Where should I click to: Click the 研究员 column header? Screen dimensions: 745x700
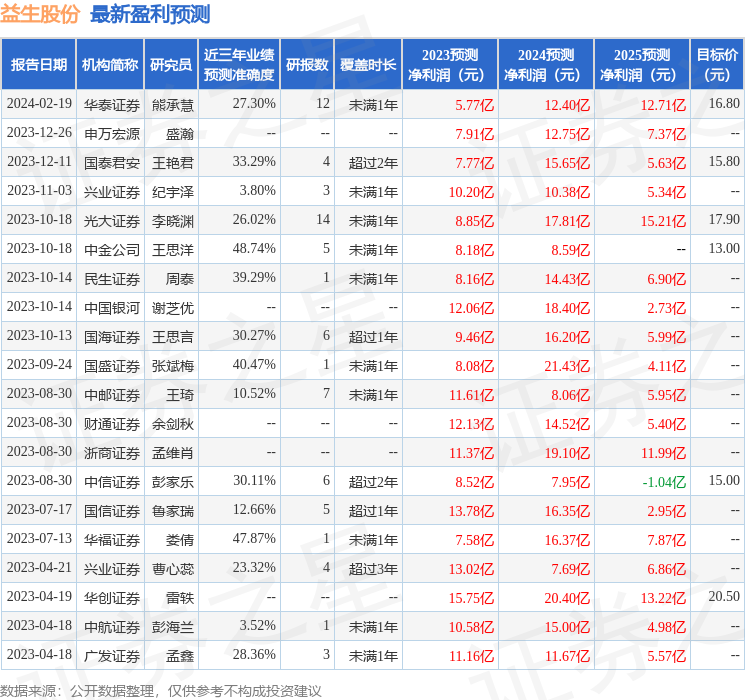(x=171, y=65)
